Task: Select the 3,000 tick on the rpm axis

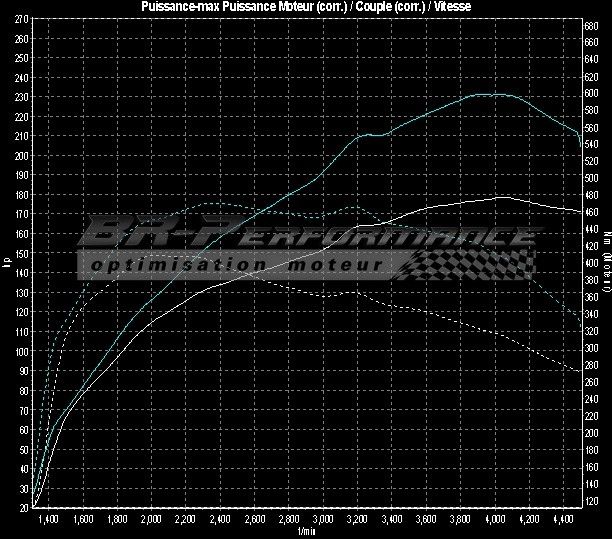Action: pyautogui.click(x=322, y=520)
